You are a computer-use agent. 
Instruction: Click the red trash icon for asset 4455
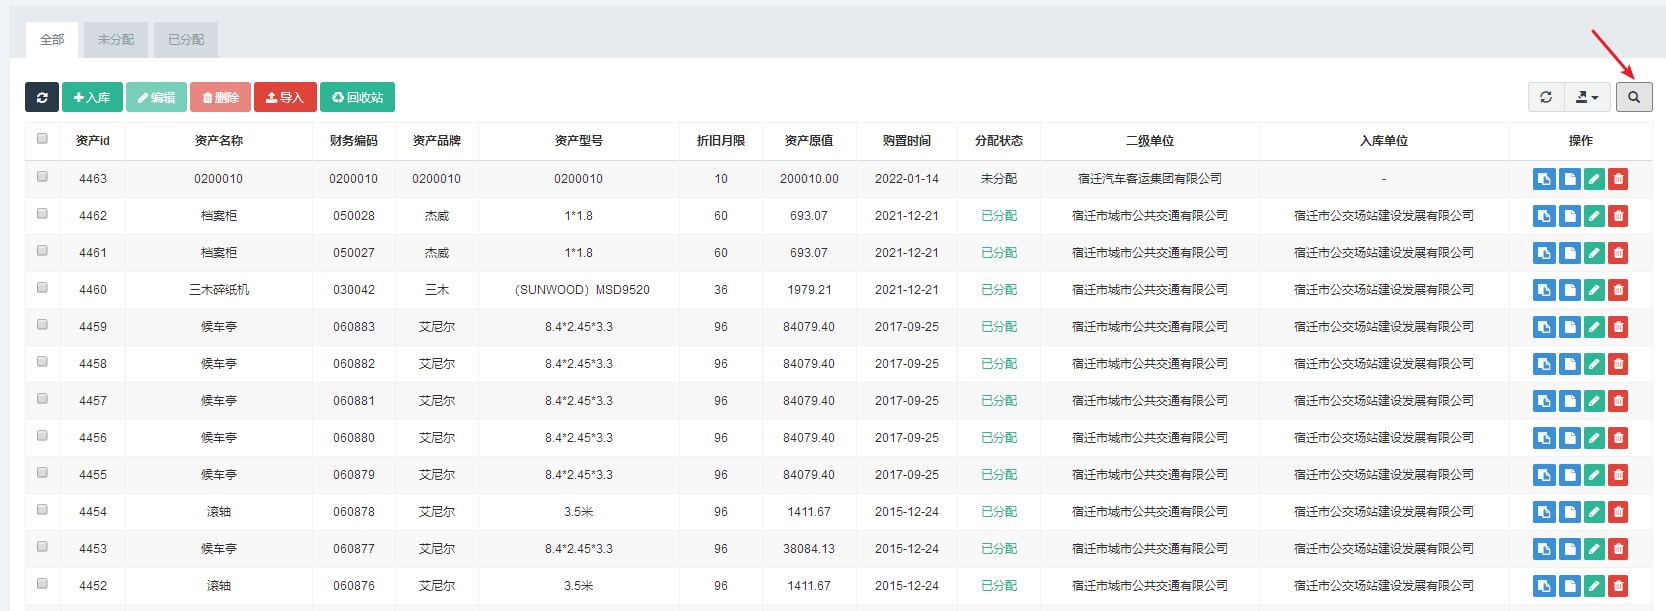click(1618, 475)
